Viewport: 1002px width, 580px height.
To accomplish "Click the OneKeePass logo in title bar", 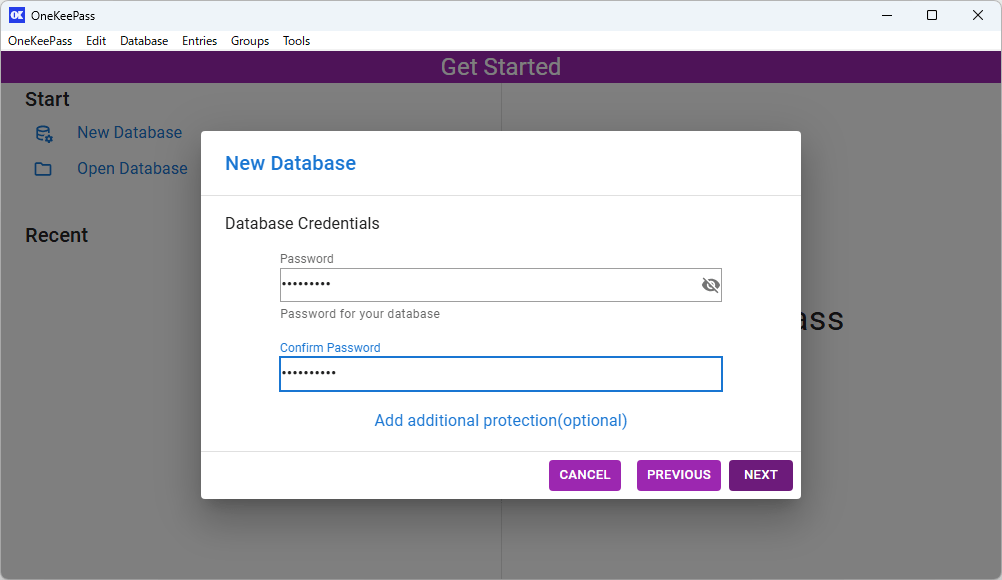I will tap(16, 15).
